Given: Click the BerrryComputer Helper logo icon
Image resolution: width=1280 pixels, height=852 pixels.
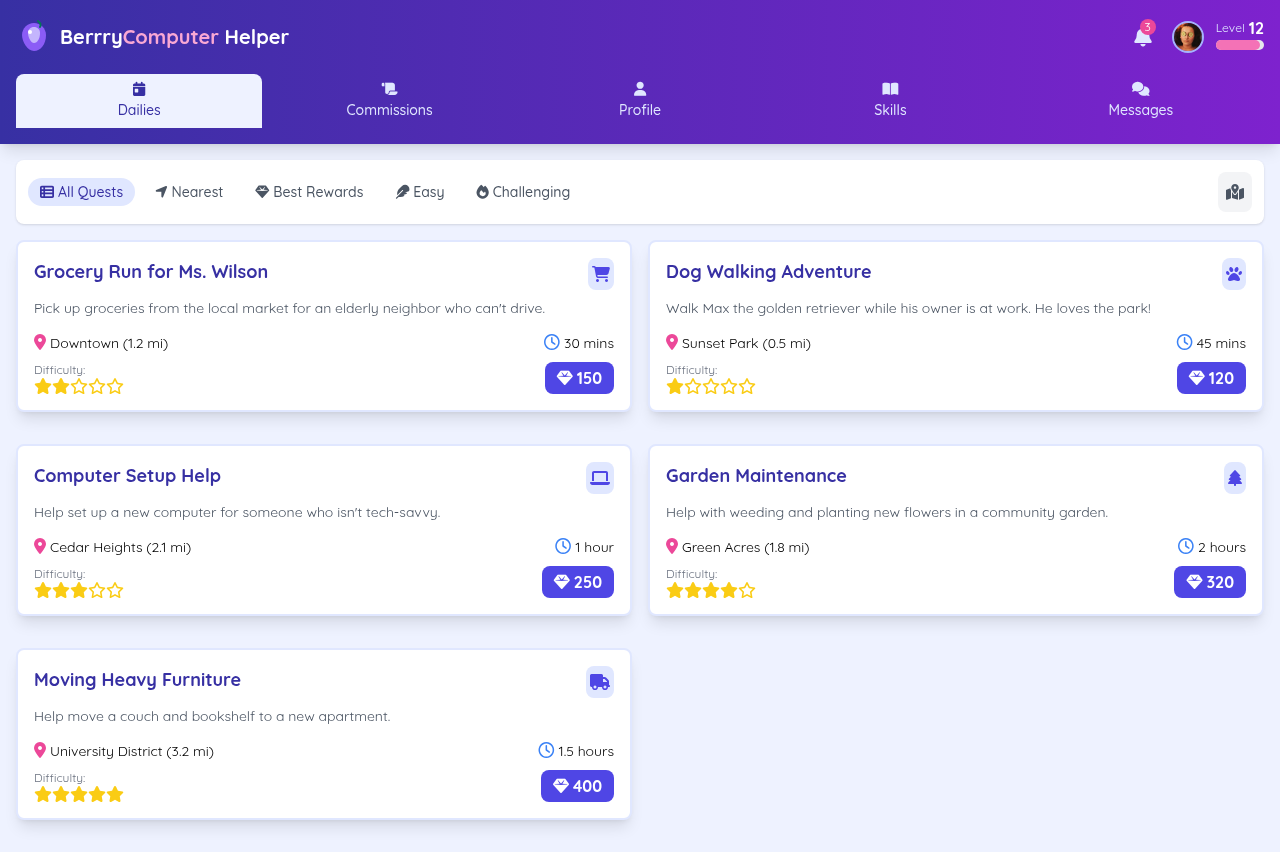Looking at the screenshot, I should point(34,36).
